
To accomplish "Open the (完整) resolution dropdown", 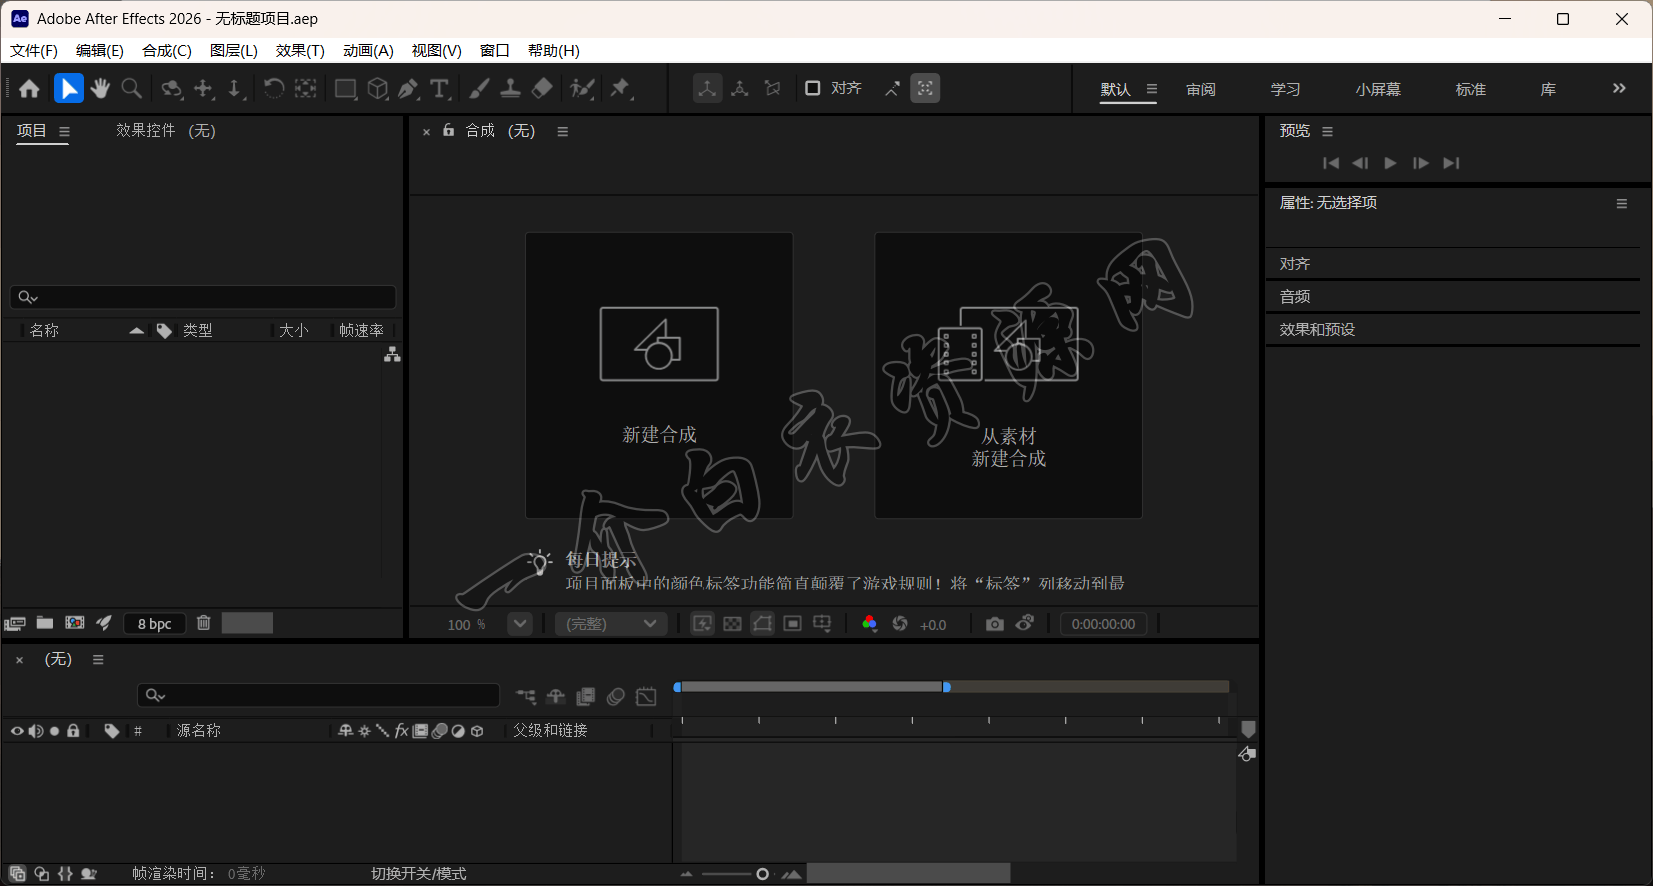I will tap(611, 624).
